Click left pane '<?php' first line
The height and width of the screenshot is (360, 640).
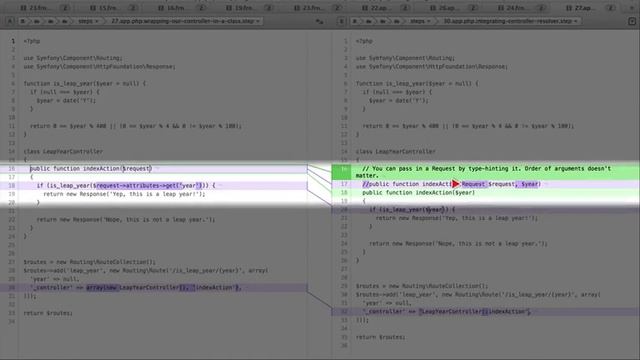pyautogui.click(x=31, y=41)
